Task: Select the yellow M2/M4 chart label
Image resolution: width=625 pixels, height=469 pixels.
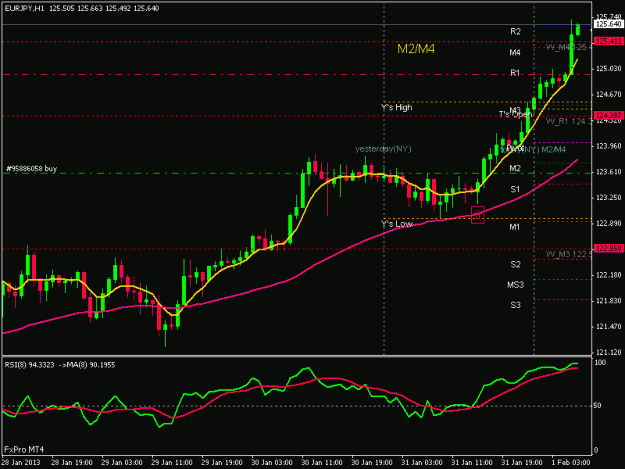Action: point(416,49)
